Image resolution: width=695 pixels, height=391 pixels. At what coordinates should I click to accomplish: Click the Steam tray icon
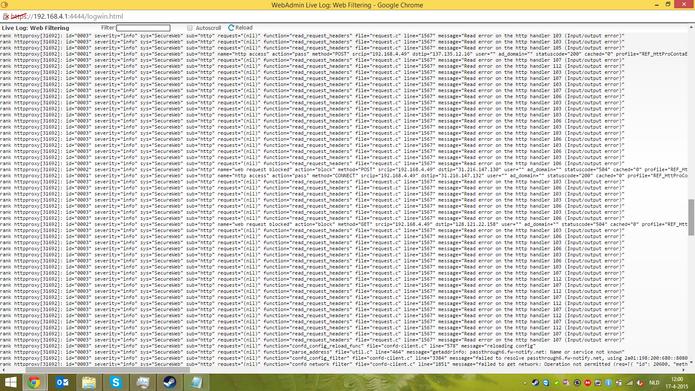(535, 383)
